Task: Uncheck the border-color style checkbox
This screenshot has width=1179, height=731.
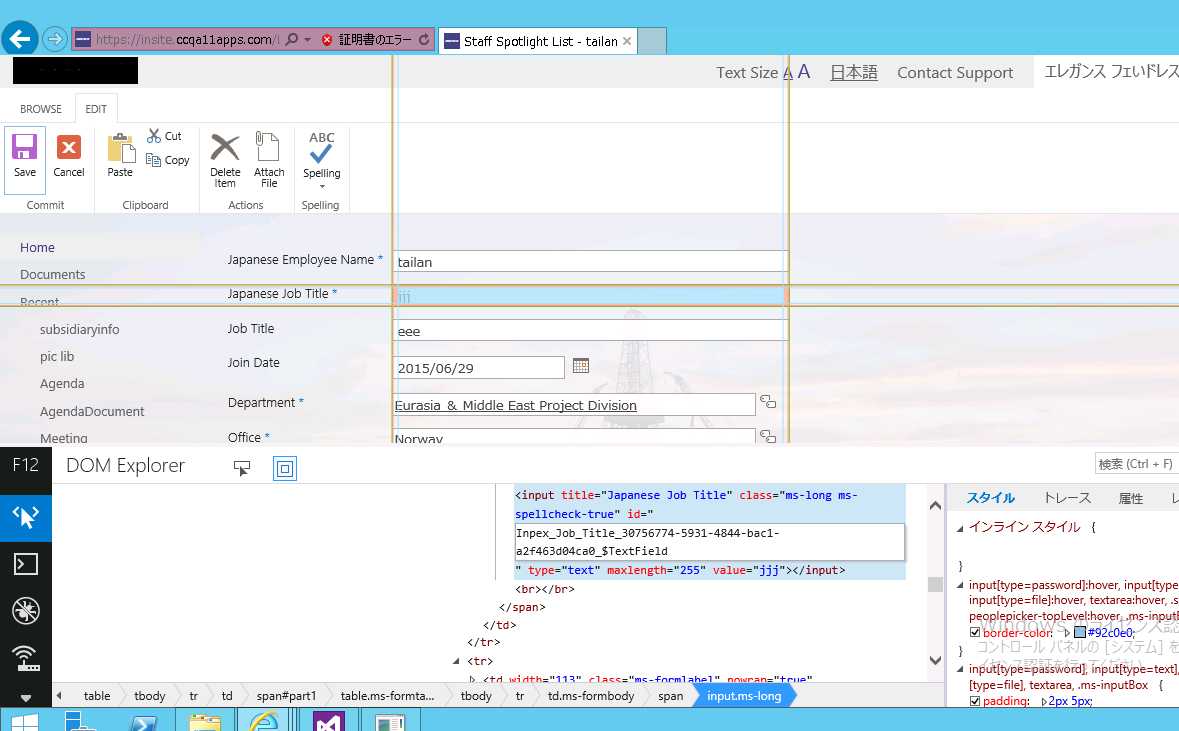Action: [x=975, y=633]
